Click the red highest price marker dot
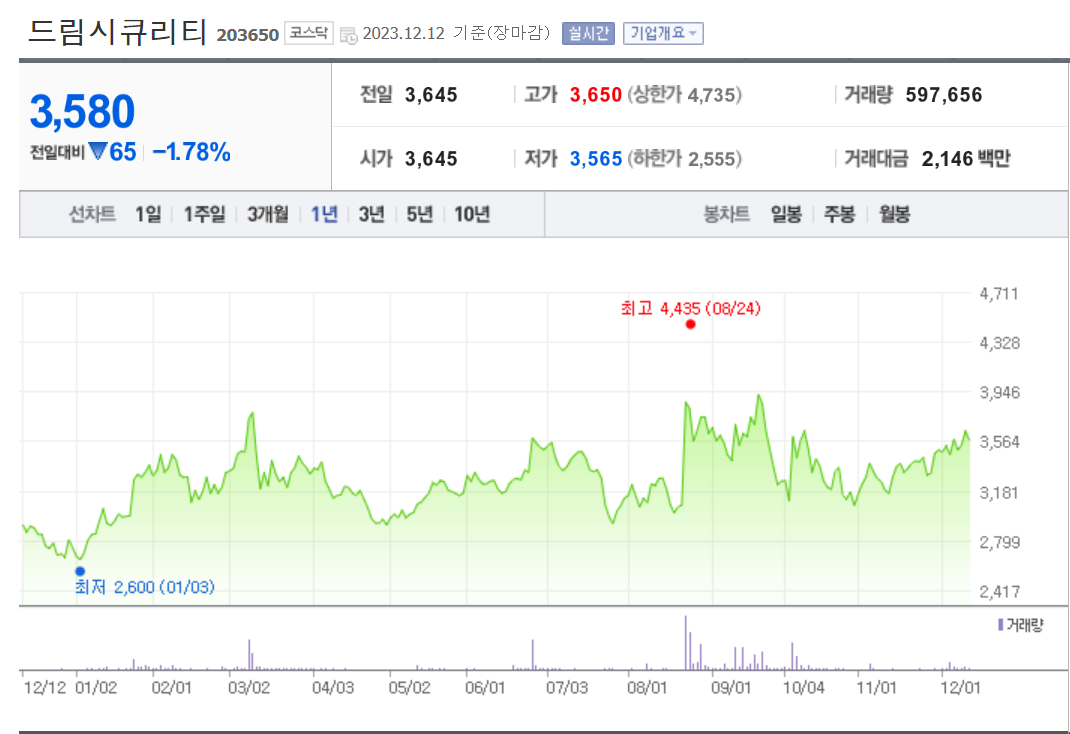The height and width of the screenshot is (734, 1070). point(691,325)
